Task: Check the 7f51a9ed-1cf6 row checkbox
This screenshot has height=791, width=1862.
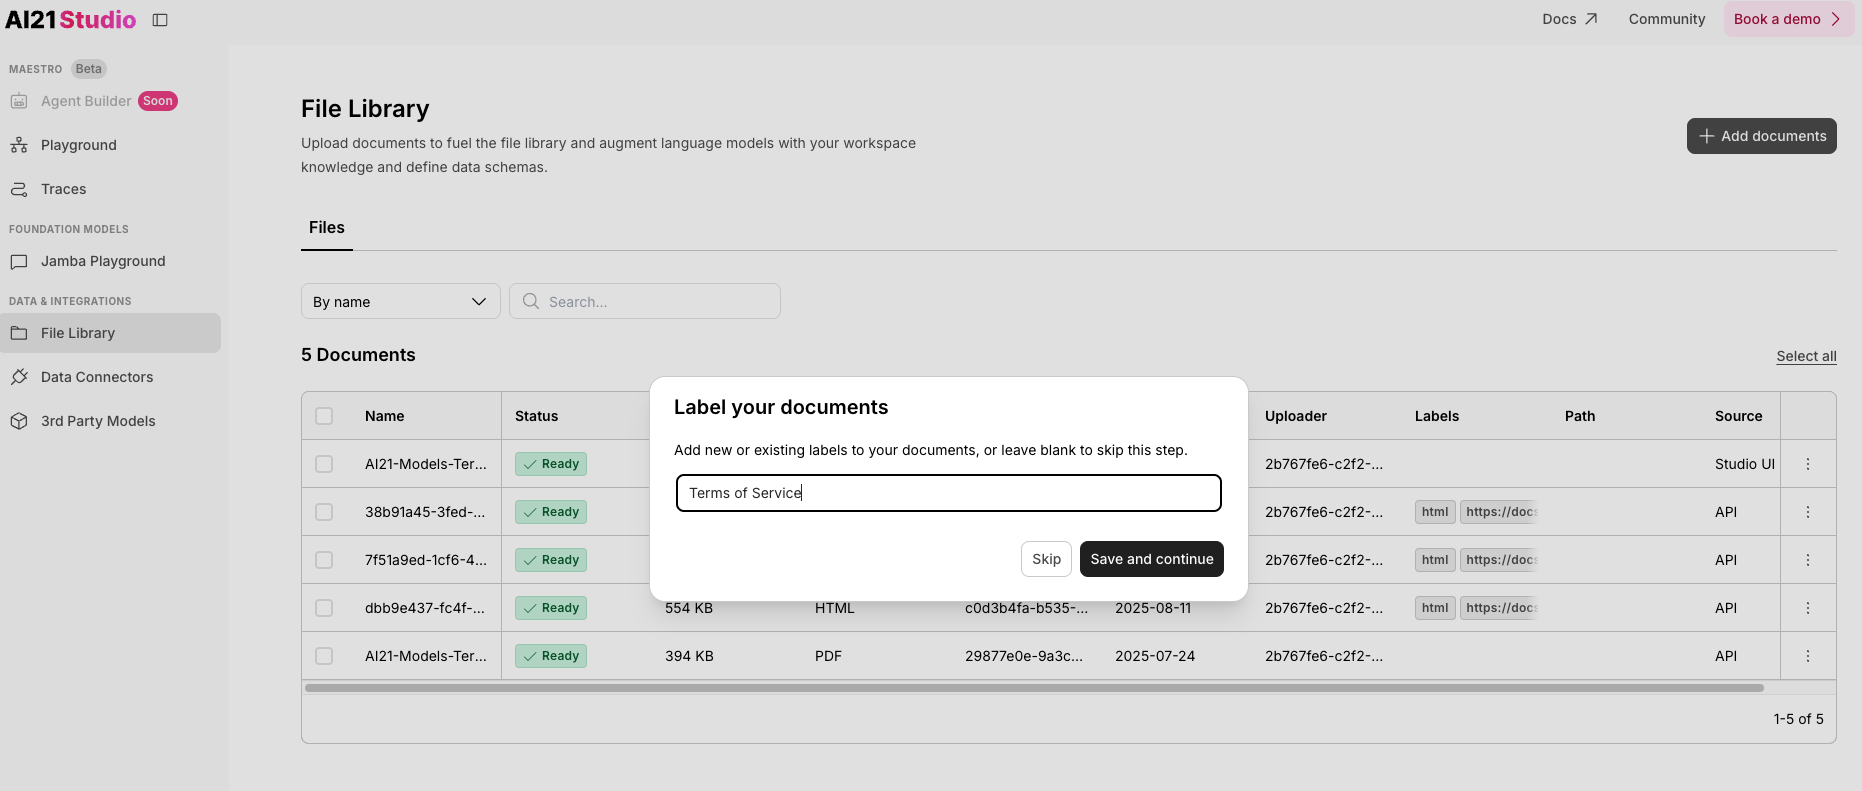Action: (324, 560)
